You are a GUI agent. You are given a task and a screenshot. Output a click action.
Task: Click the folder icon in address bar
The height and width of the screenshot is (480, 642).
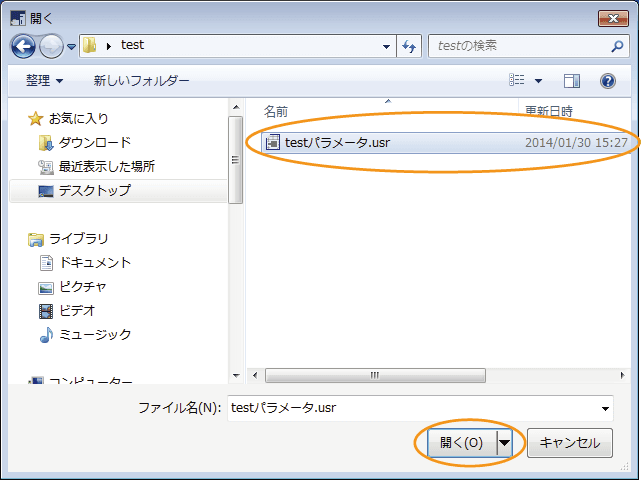(x=89, y=45)
